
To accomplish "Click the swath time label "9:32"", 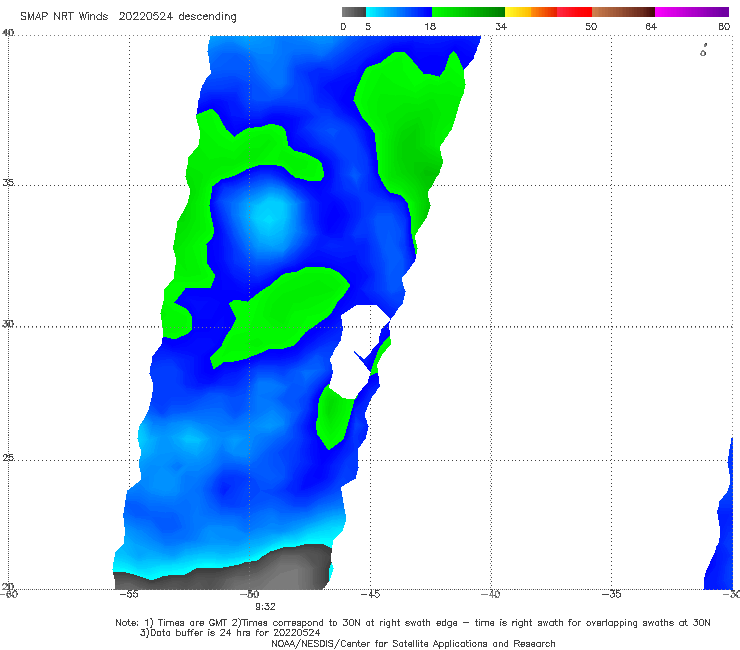I will click(x=265, y=607).
